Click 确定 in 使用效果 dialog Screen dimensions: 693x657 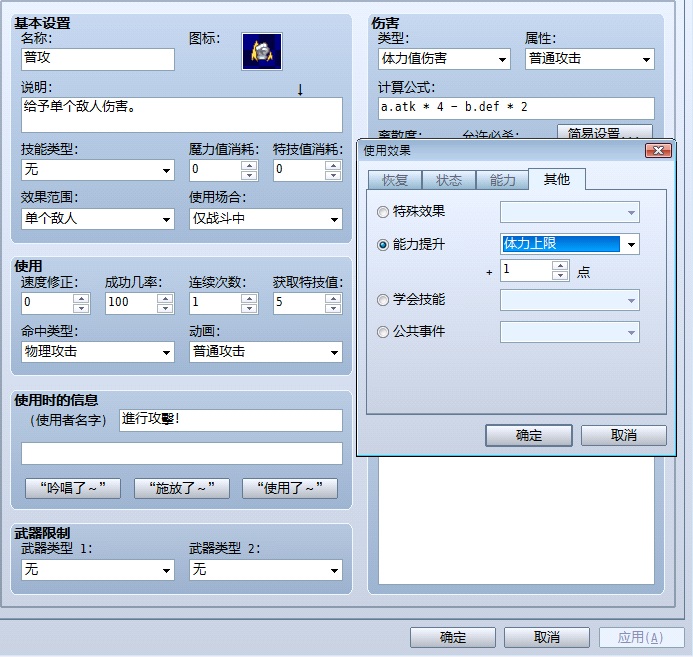pos(529,436)
